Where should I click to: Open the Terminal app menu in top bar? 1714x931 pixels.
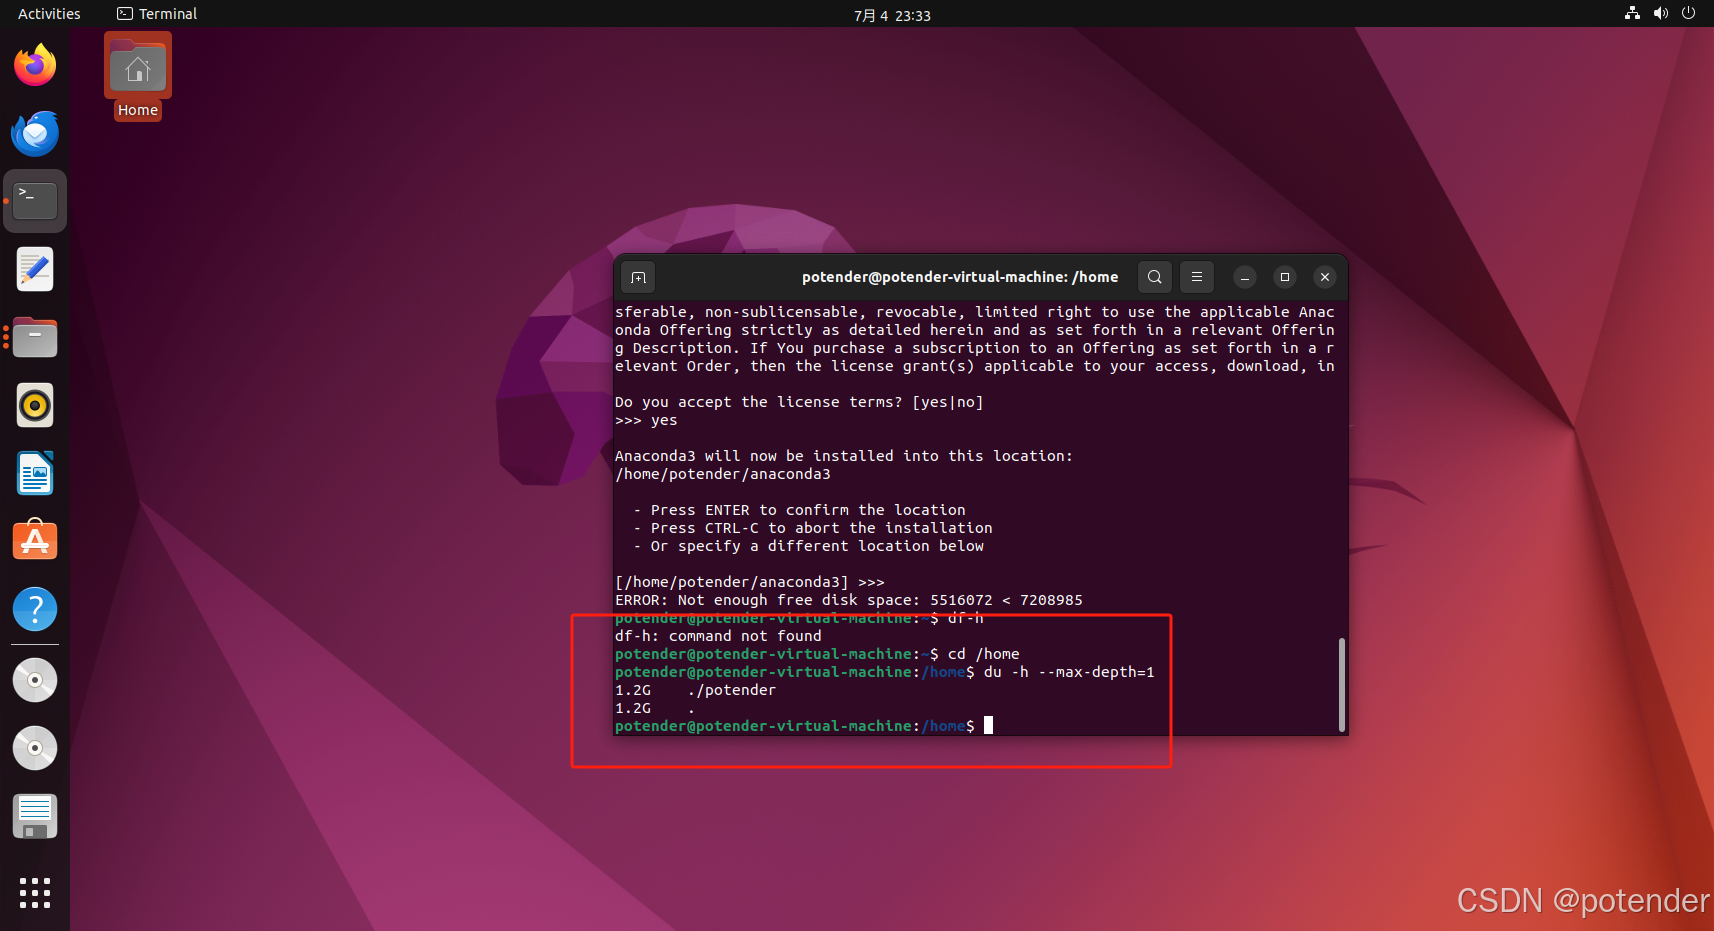coord(157,14)
